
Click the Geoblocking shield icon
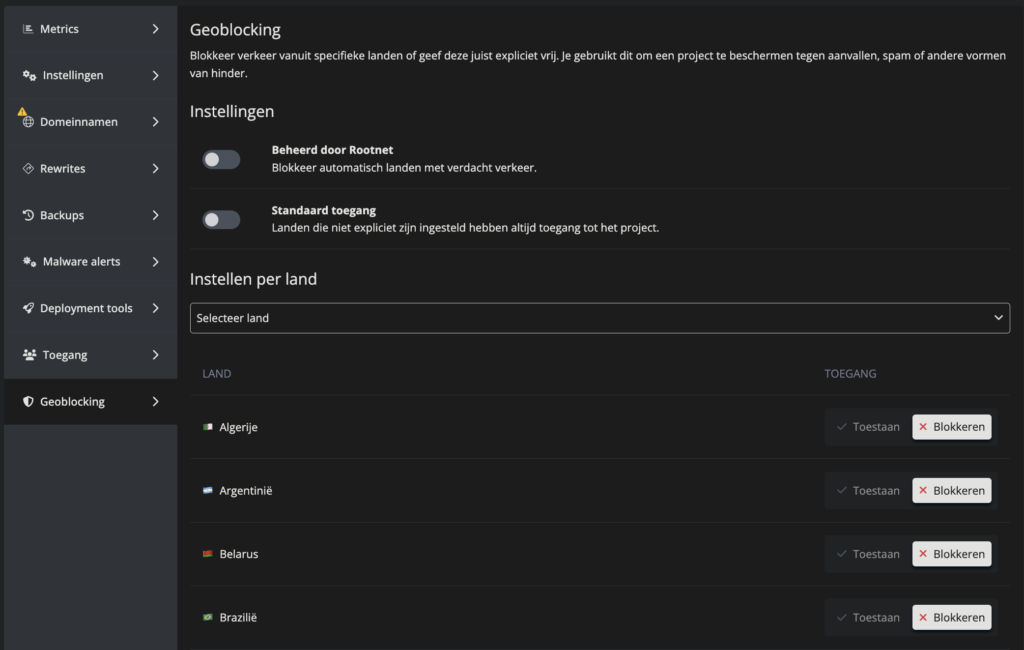(x=28, y=401)
